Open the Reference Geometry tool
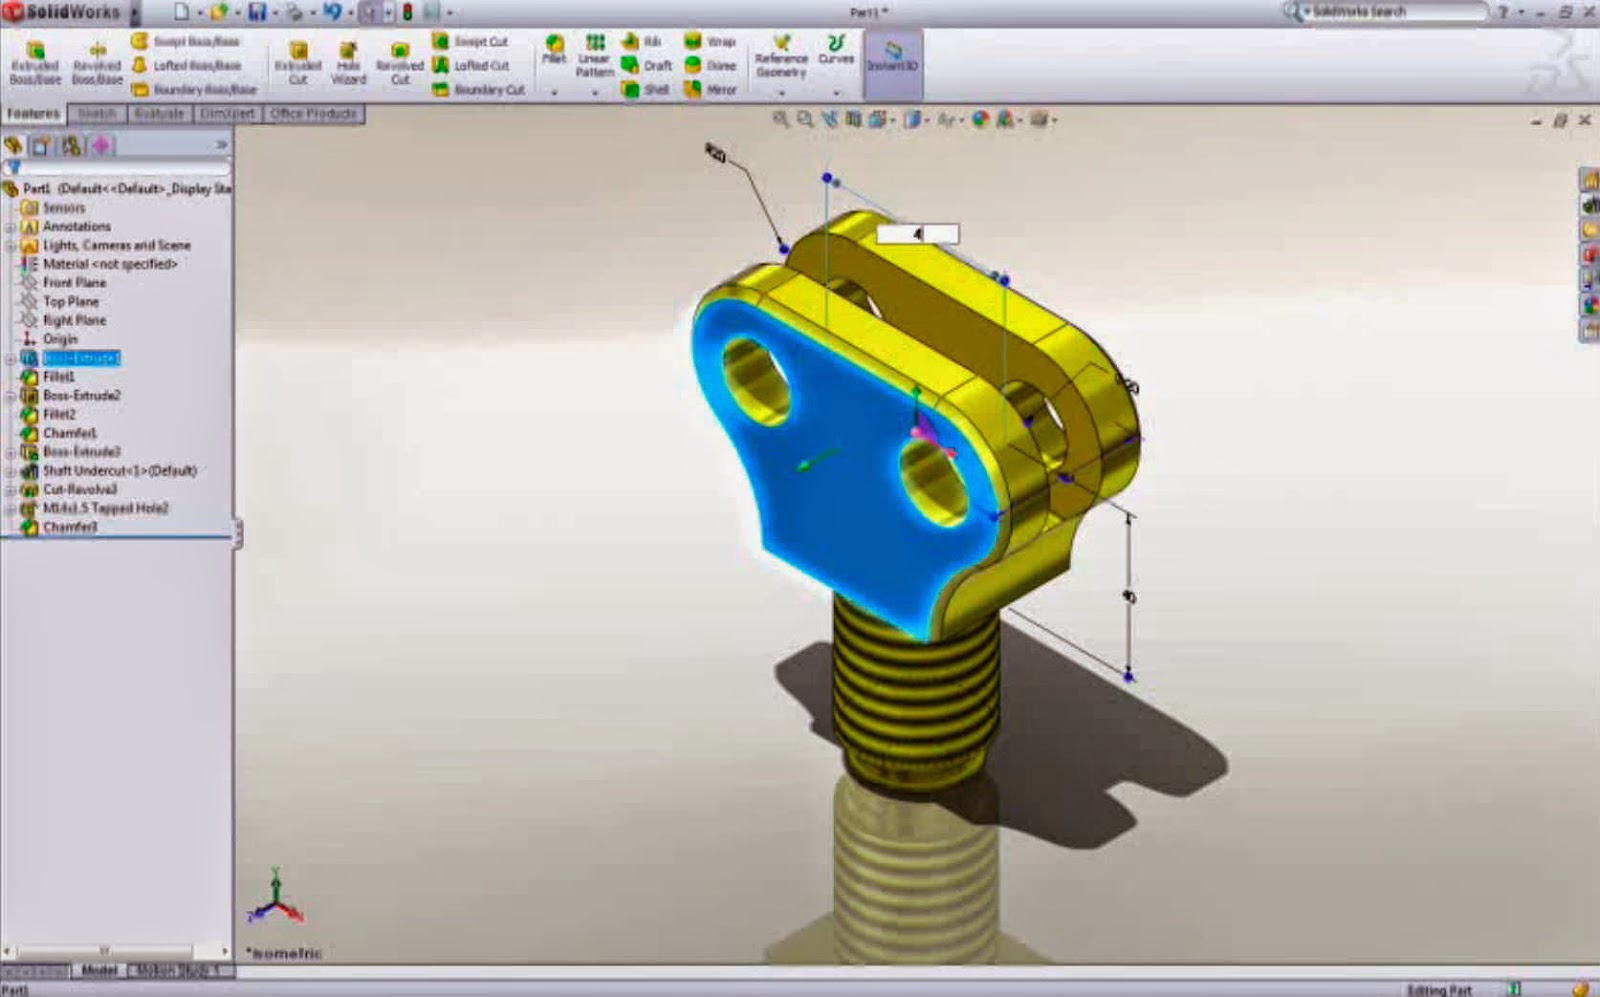Image resolution: width=1600 pixels, height=997 pixels. pos(781,56)
